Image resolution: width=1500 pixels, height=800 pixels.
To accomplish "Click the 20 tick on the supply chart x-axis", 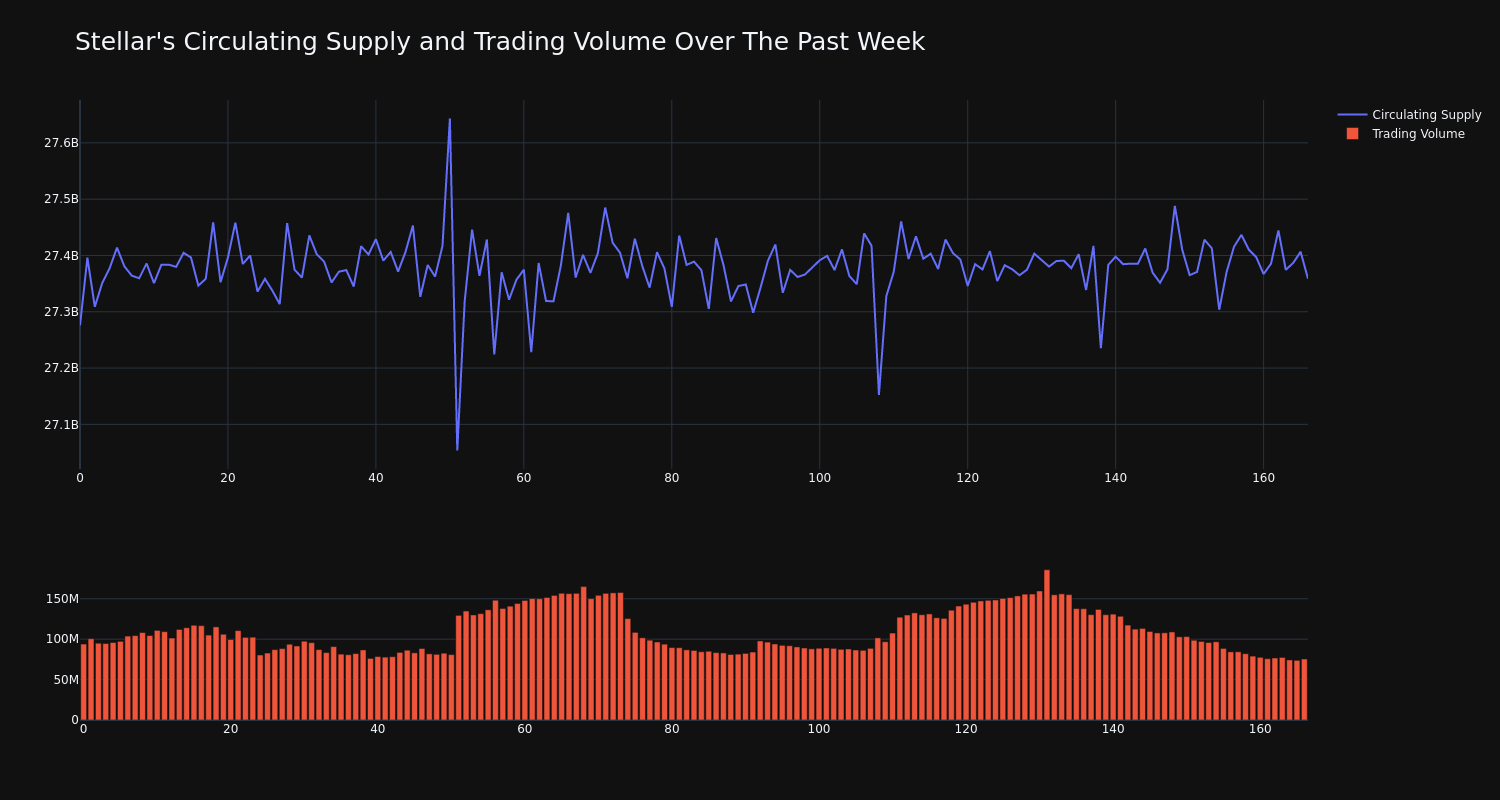I will [228, 478].
